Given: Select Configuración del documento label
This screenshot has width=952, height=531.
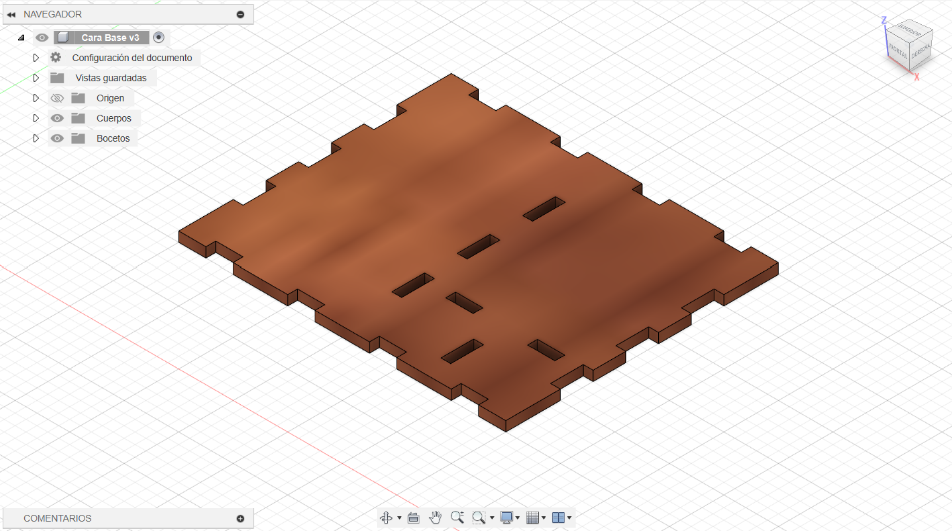Looking at the screenshot, I should tap(132, 58).
